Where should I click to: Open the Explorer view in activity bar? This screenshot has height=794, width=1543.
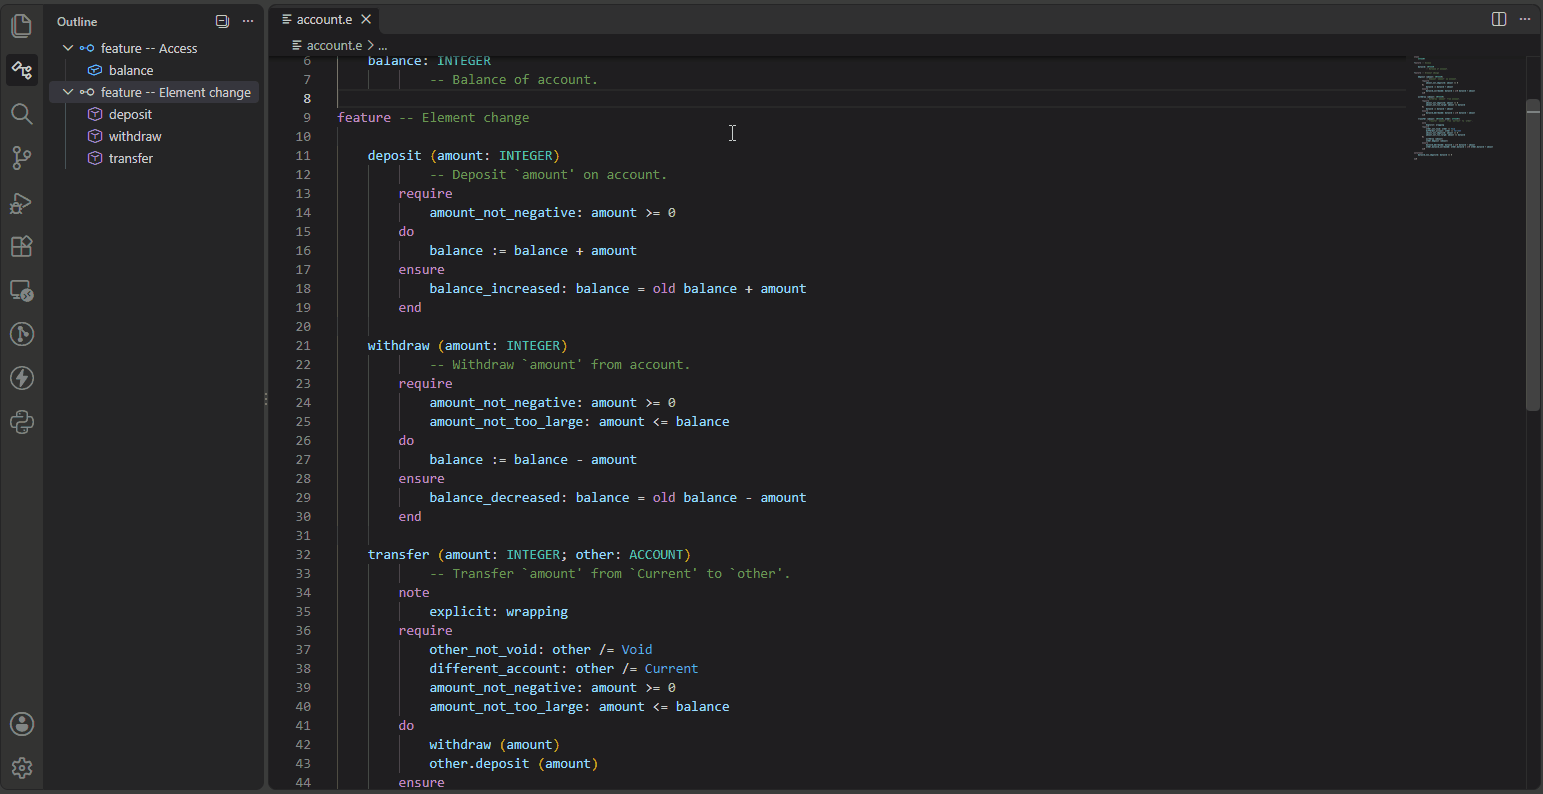(x=22, y=25)
